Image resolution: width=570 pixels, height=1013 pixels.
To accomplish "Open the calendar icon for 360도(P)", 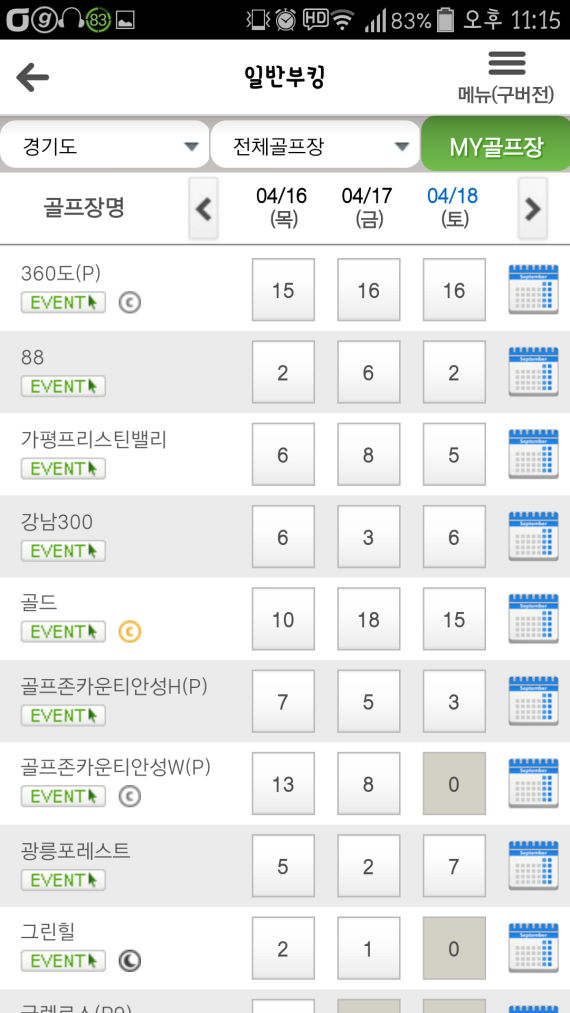I will 533,289.
